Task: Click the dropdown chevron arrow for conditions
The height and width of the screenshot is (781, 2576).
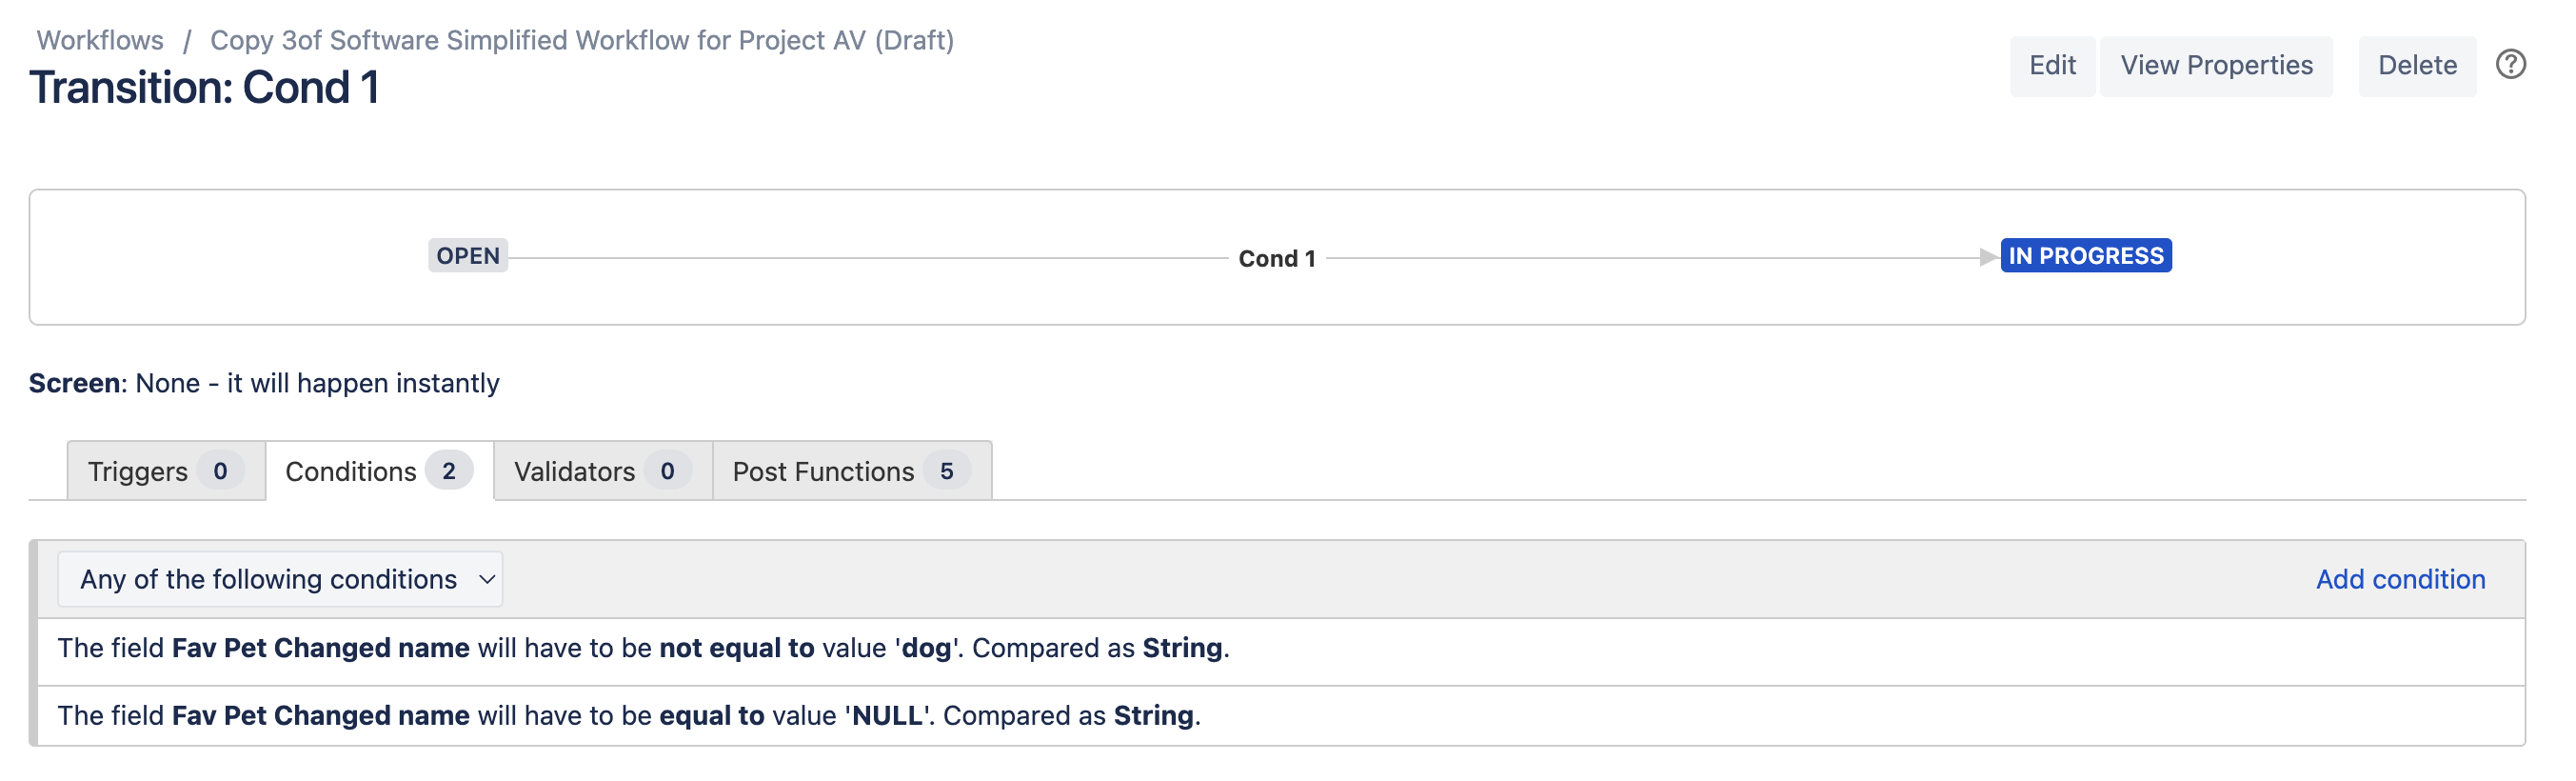Action: (x=487, y=580)
